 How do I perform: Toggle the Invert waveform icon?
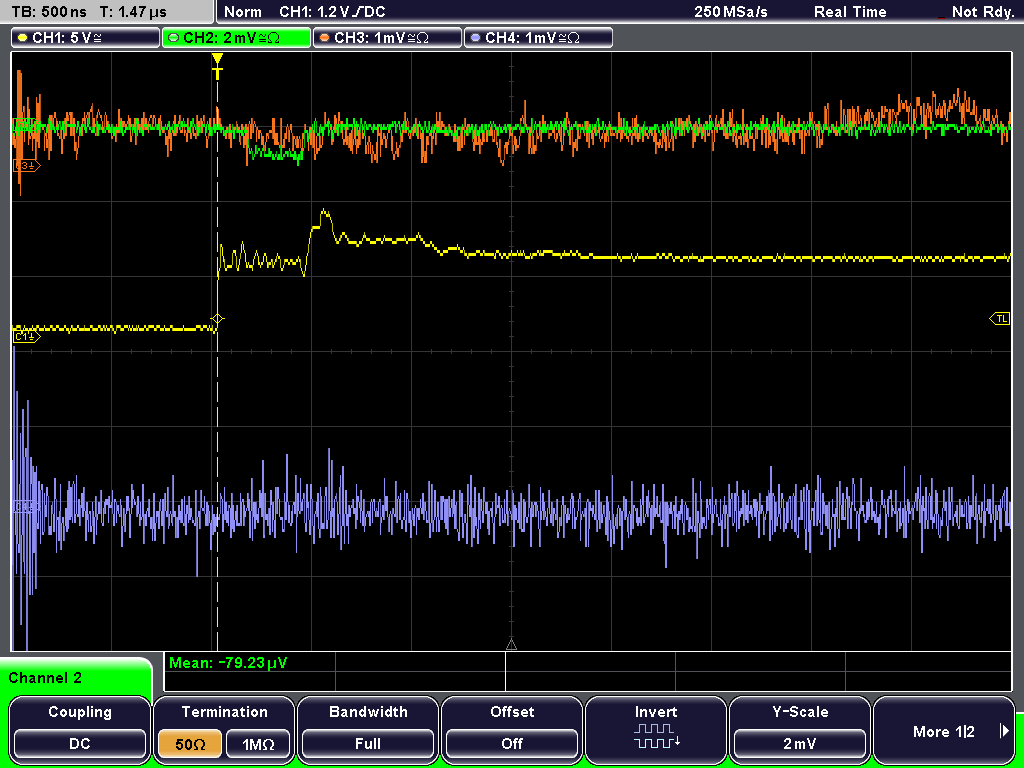656,735
